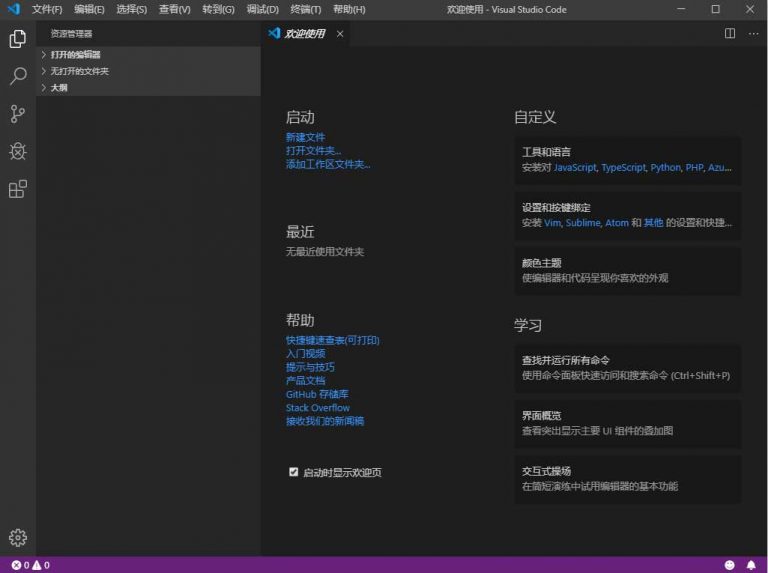Expand the 无打开的文件夹 section
The width and height of the screenshot is (768, 573).
click(x=79, y=71)
